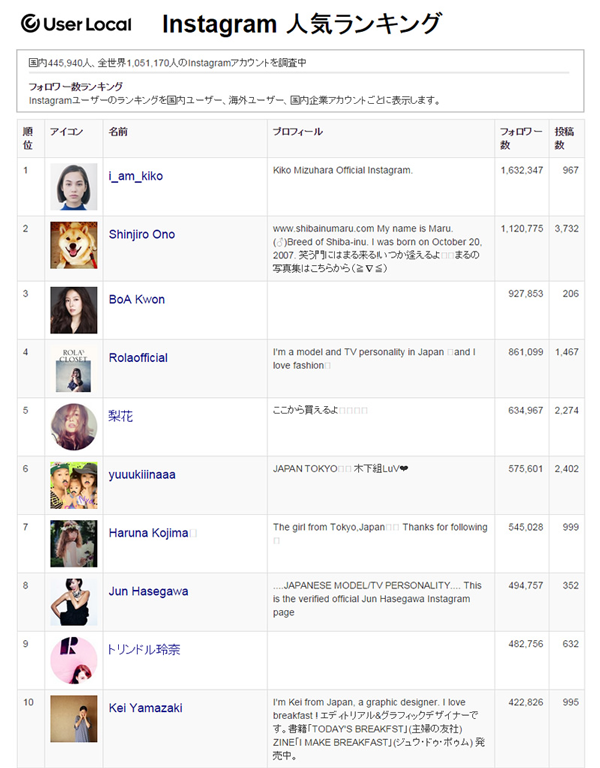Screen dimensions: 600x768
Task: Open BoA Kwon profile link
Action: [137, 299]
